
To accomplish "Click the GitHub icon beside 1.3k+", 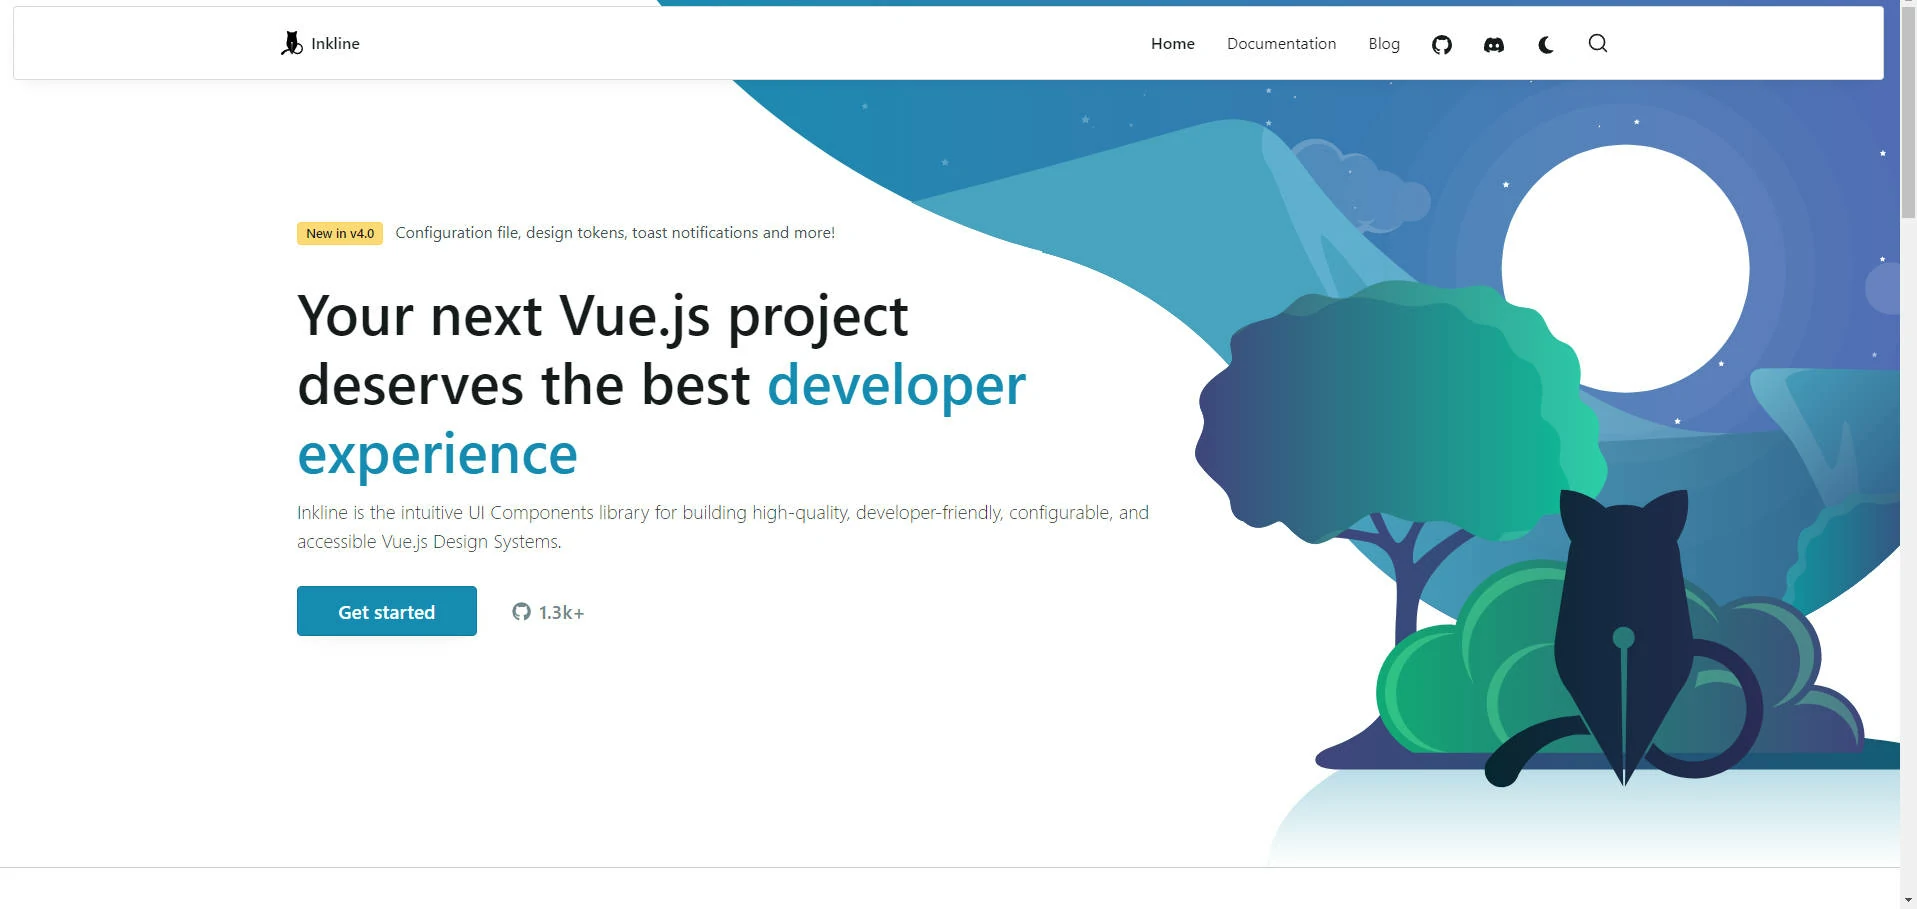I will [x=521, y=612].
